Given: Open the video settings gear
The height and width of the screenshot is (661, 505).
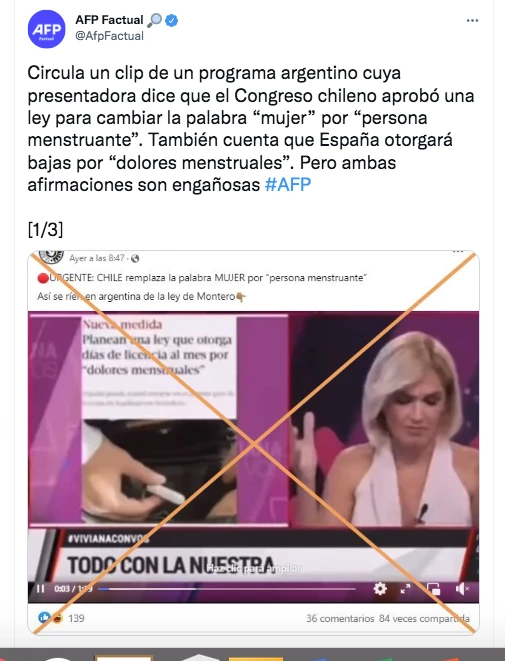Looking at the screenshot, I should pos(380,588).
